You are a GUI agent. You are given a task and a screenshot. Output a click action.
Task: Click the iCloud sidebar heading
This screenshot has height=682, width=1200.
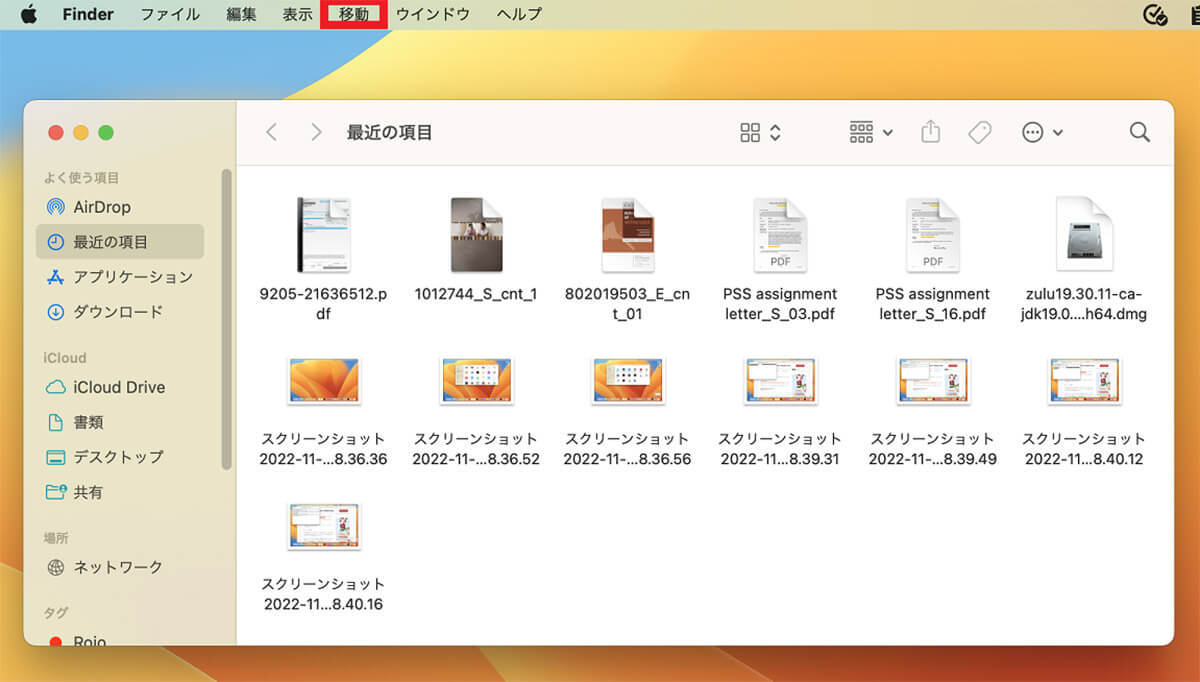(65, 358)
